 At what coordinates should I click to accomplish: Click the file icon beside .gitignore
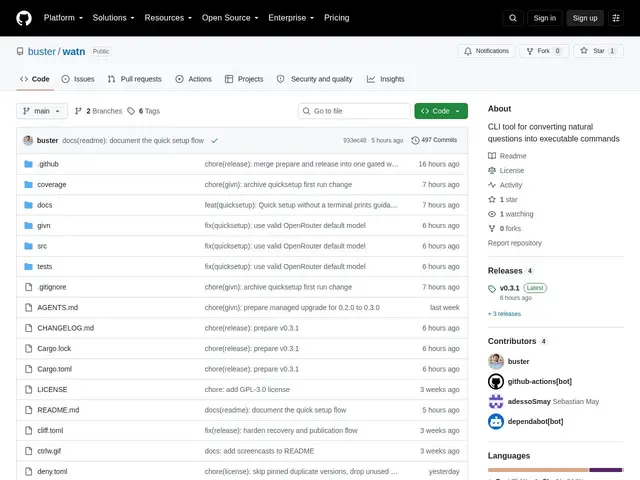pyautogui.click(x=28, y=287)
